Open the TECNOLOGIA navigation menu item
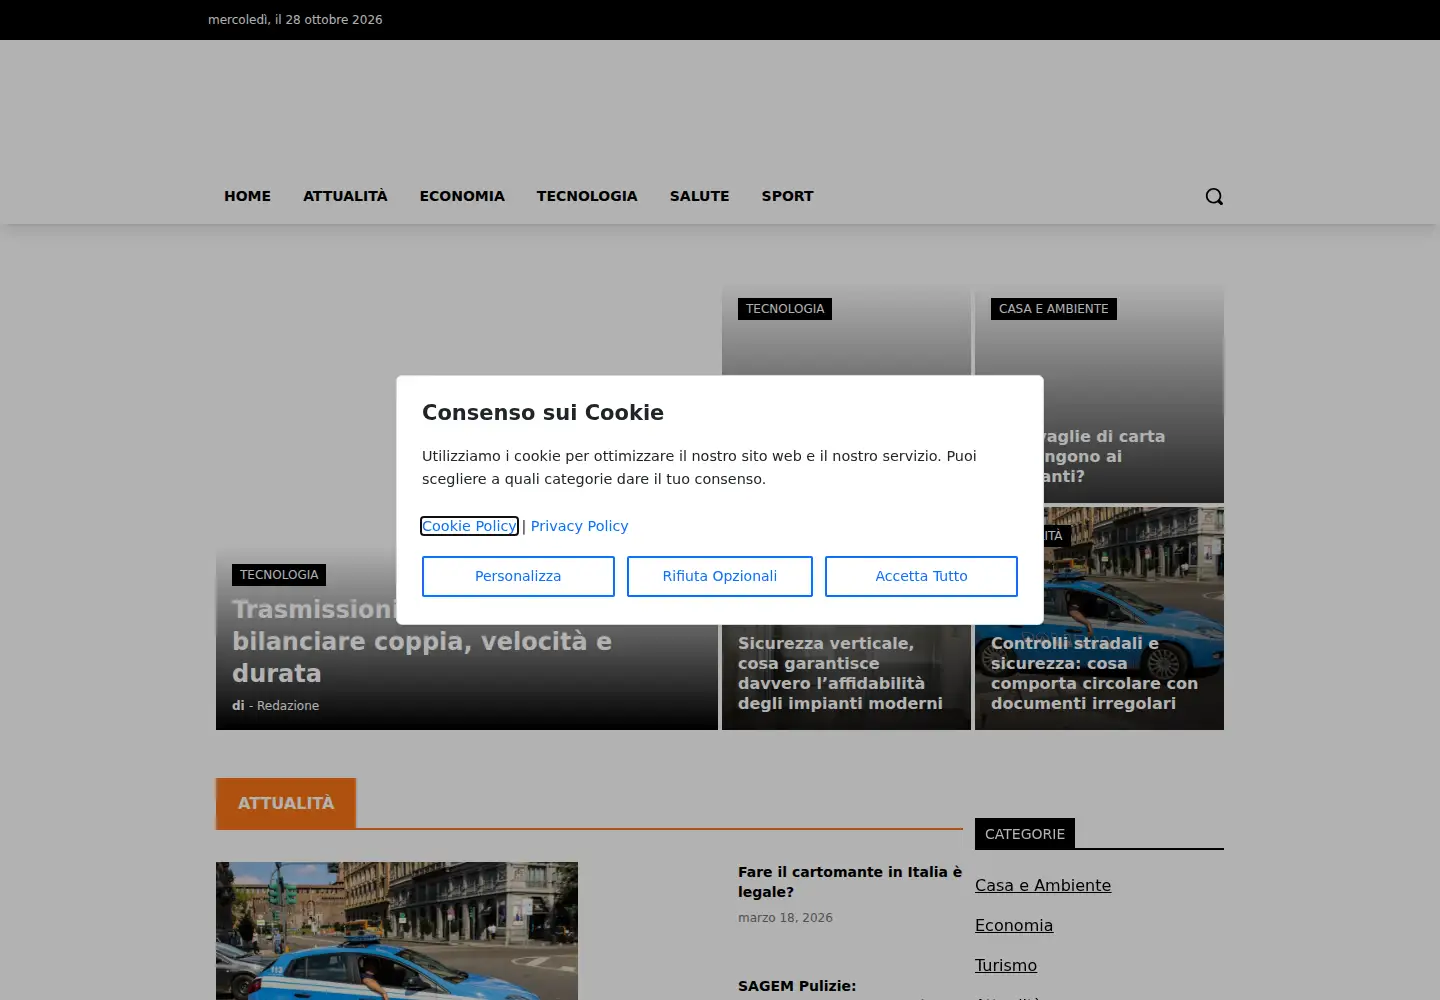 [587, 196]
